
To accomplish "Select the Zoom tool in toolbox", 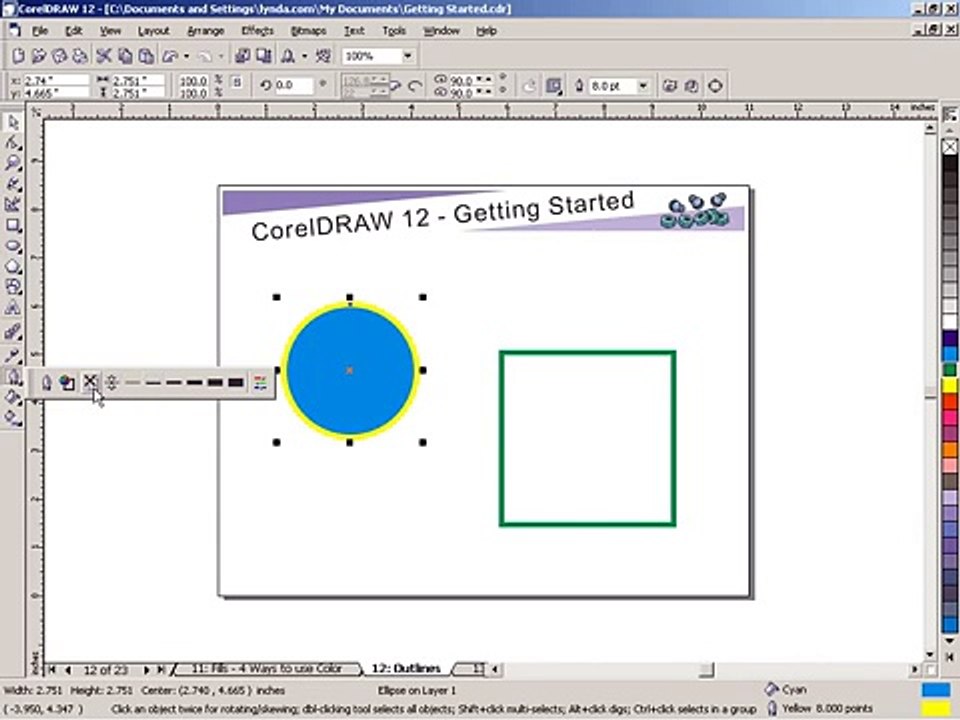I will point(13,163).
